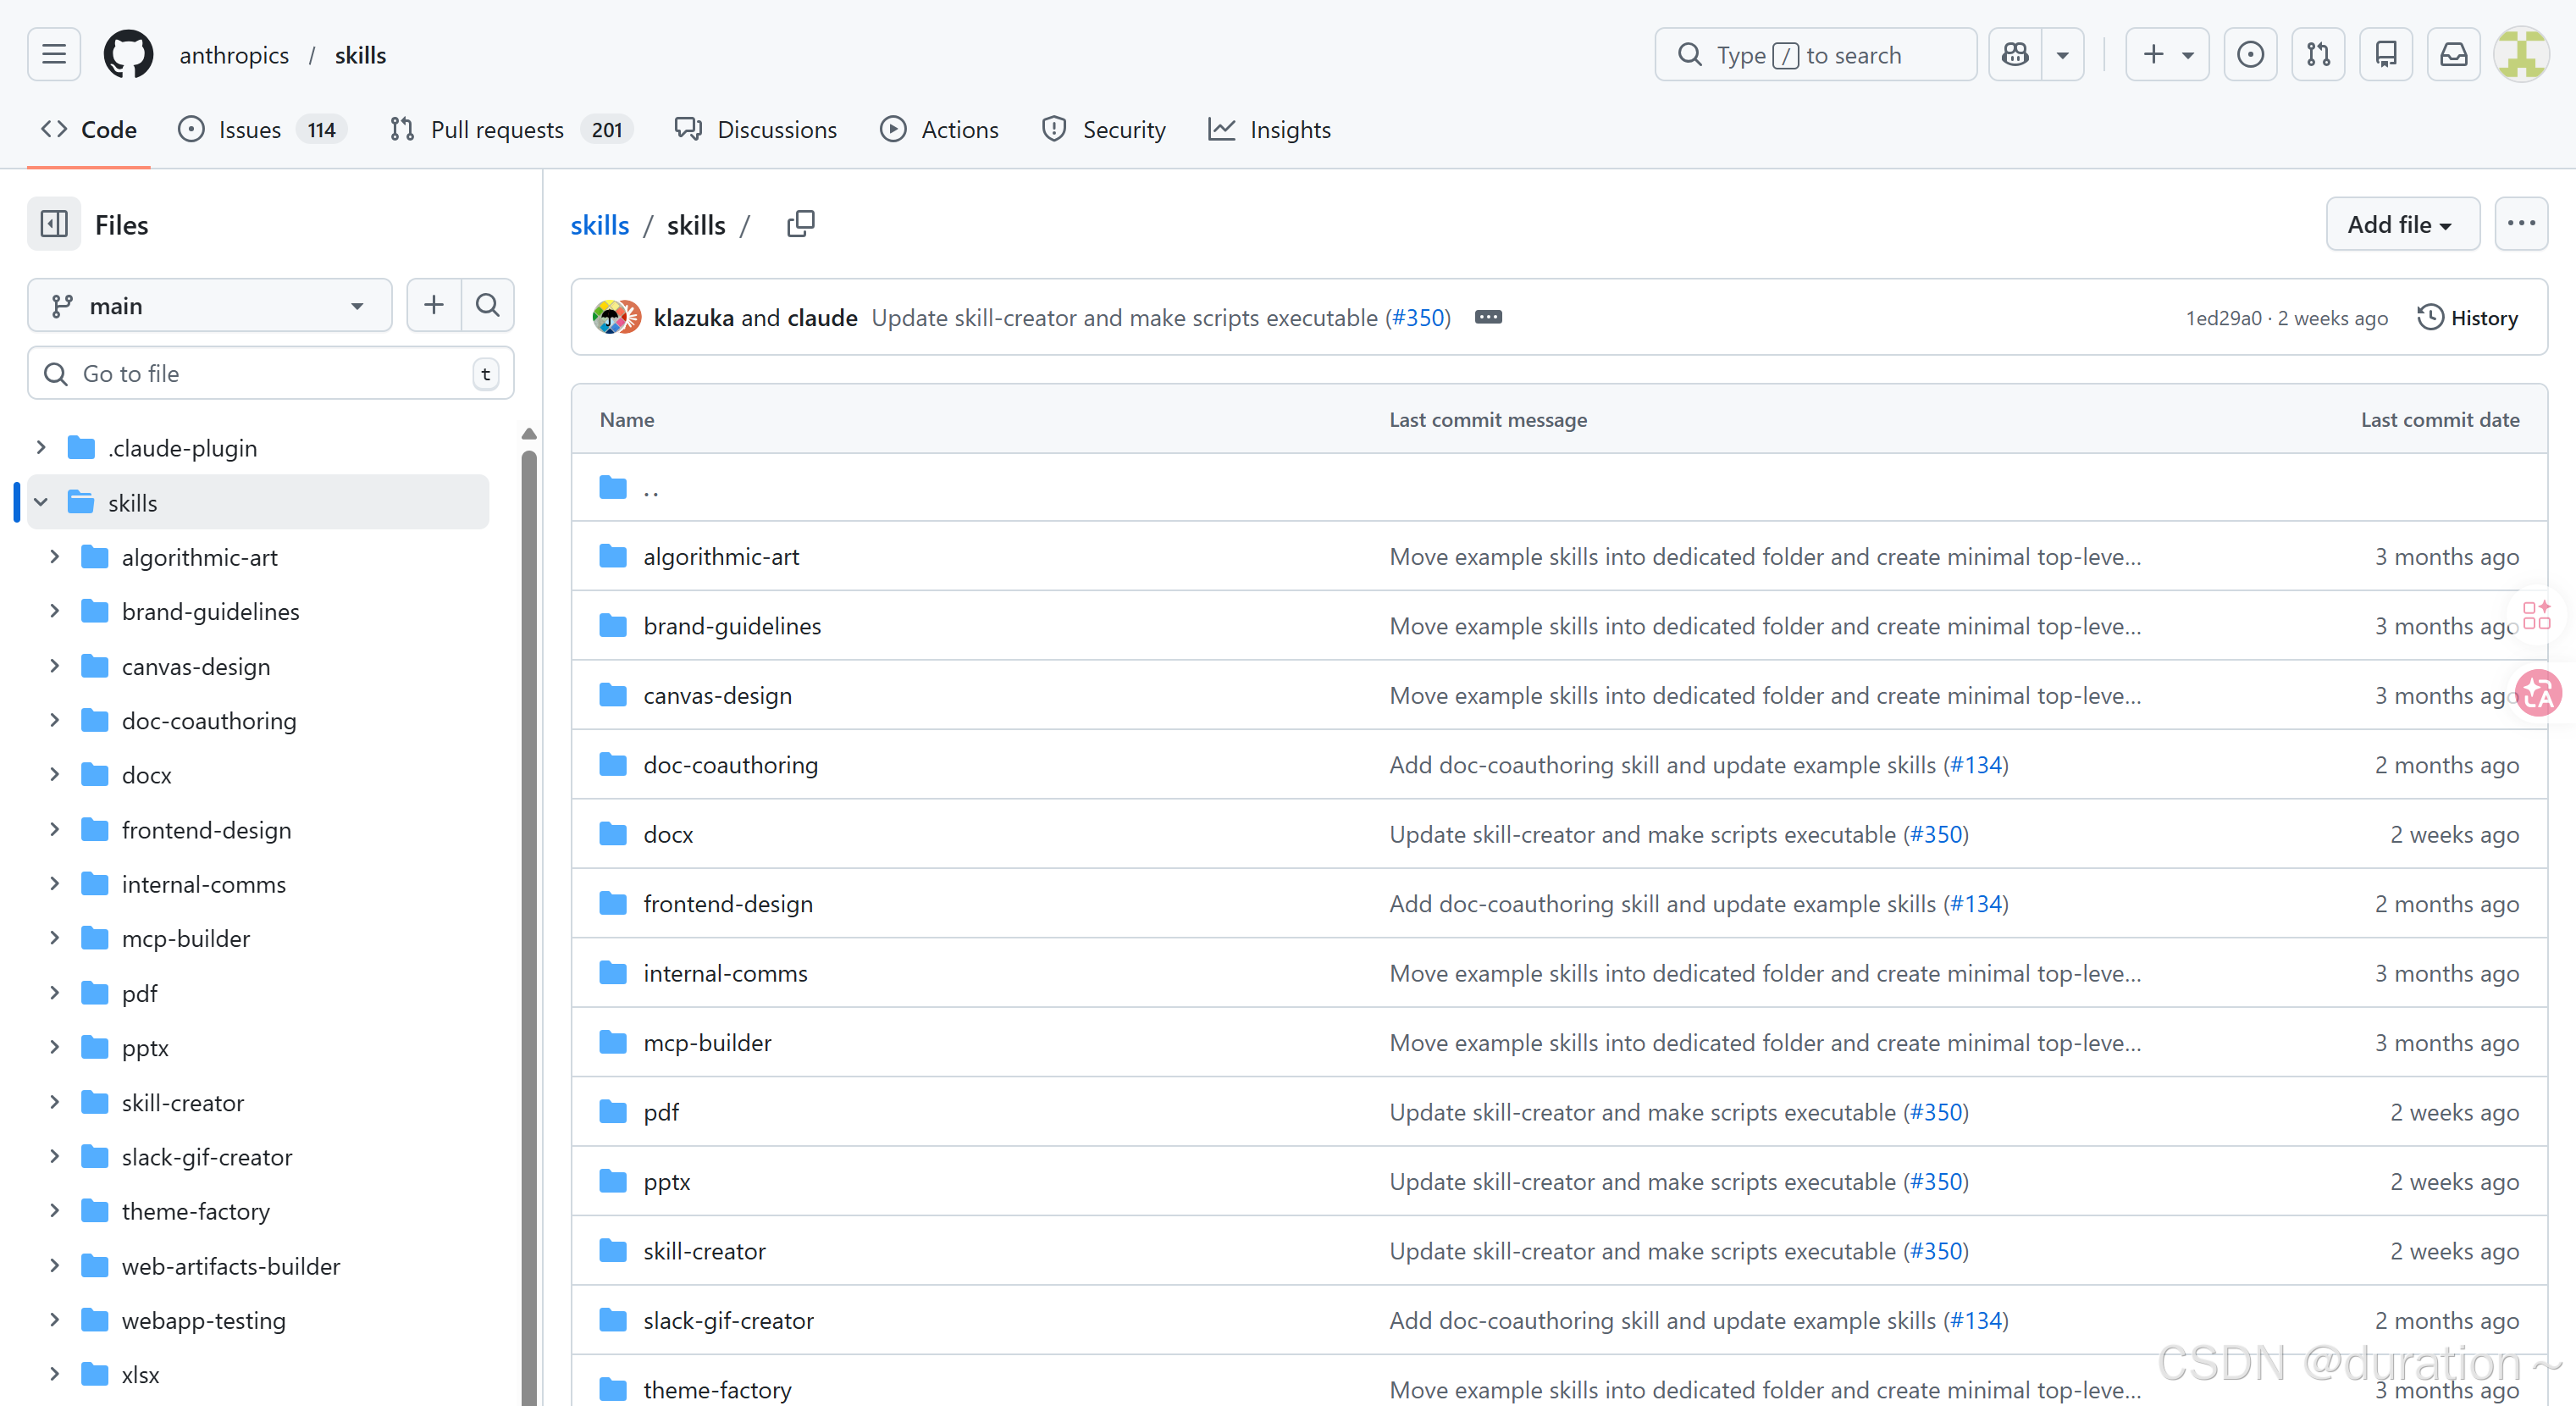Open notifications inbox icon
Viewport: 2576px width, 1406px height.
pyautogui.click(x=2454, y=54)
